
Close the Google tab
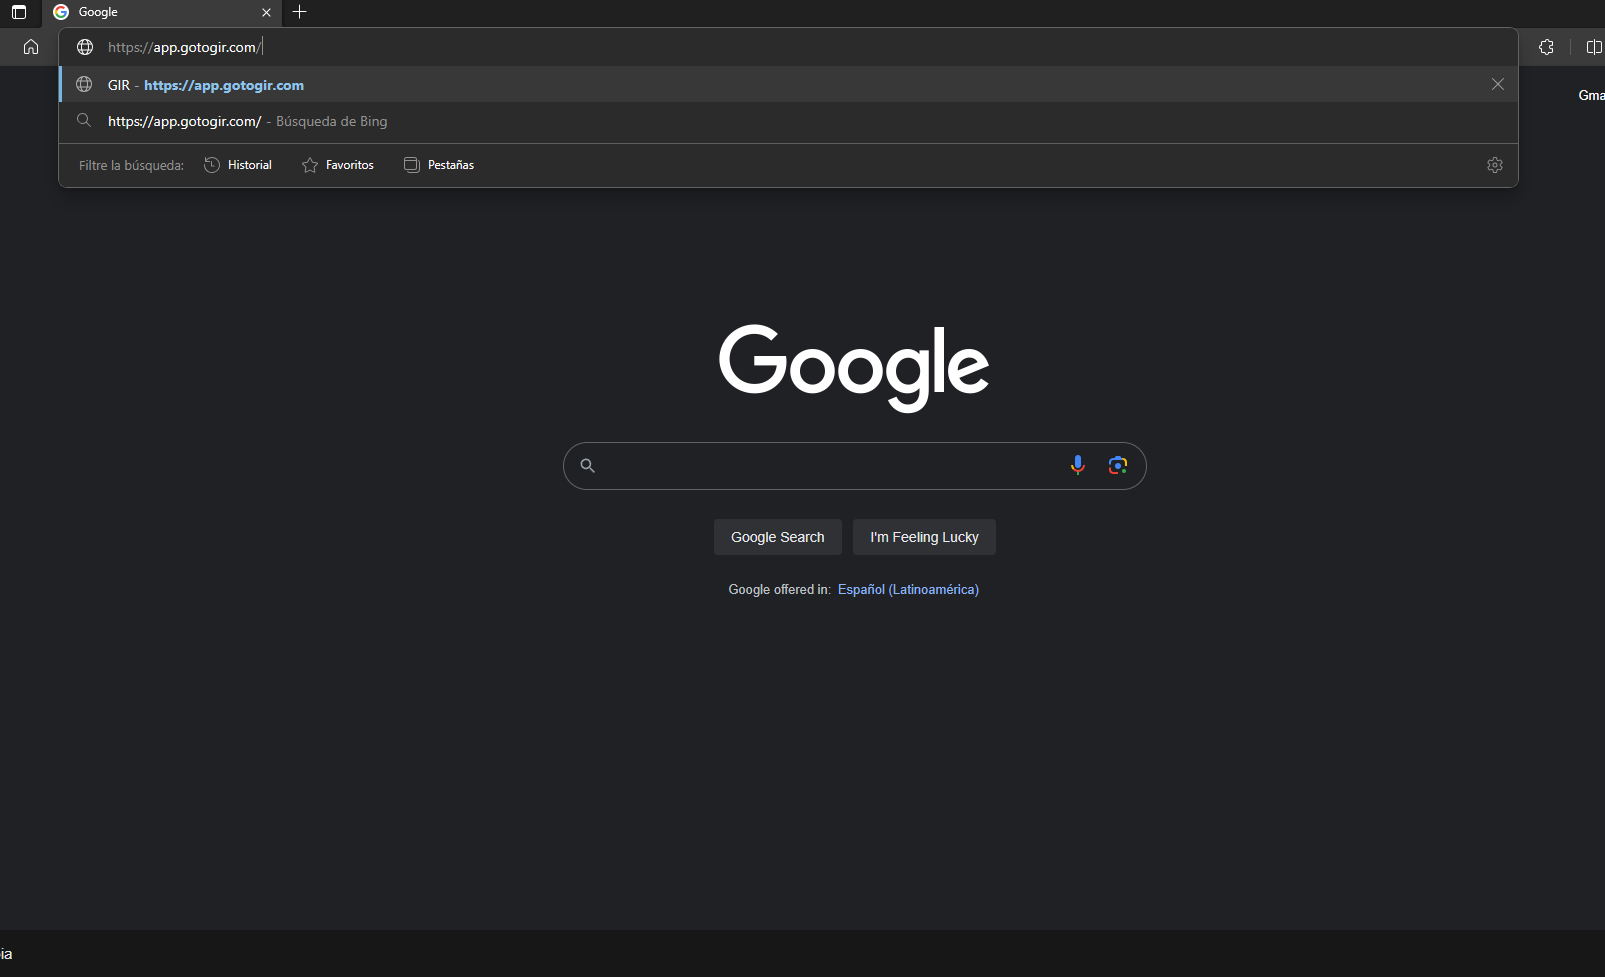pos(266,12)
